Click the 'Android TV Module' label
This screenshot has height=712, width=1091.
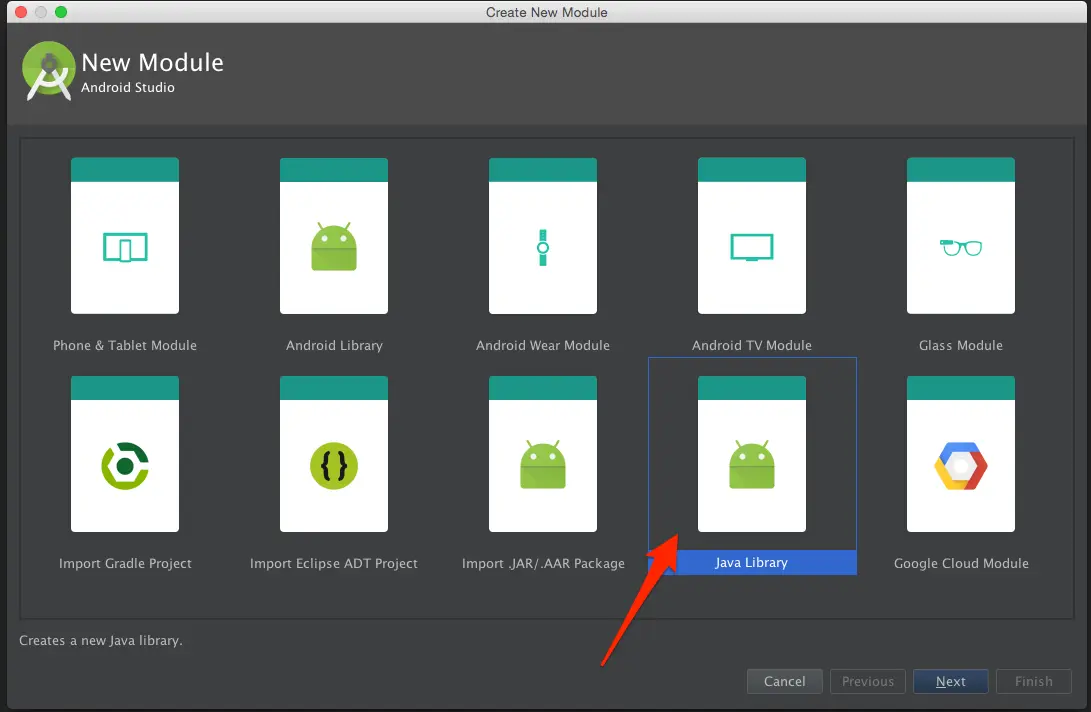coord(752,345)
